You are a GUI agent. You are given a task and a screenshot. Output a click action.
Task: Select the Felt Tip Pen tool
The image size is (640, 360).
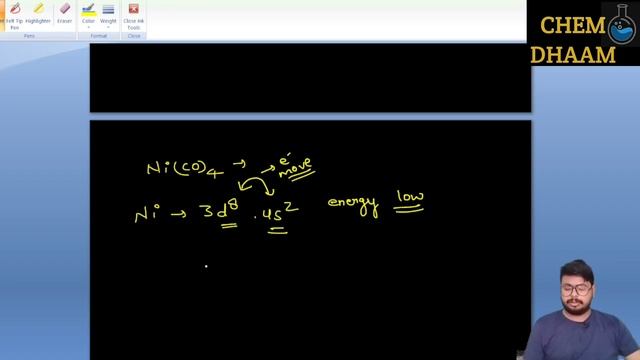coord(15,16)
